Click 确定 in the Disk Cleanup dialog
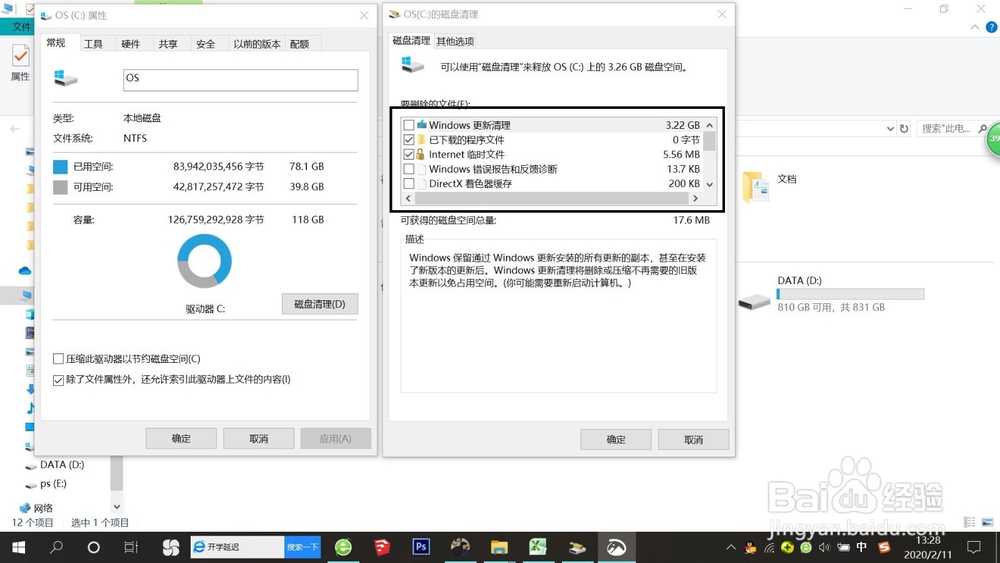The width and height of the screenshot is (1000, 563). pos(615,439)
